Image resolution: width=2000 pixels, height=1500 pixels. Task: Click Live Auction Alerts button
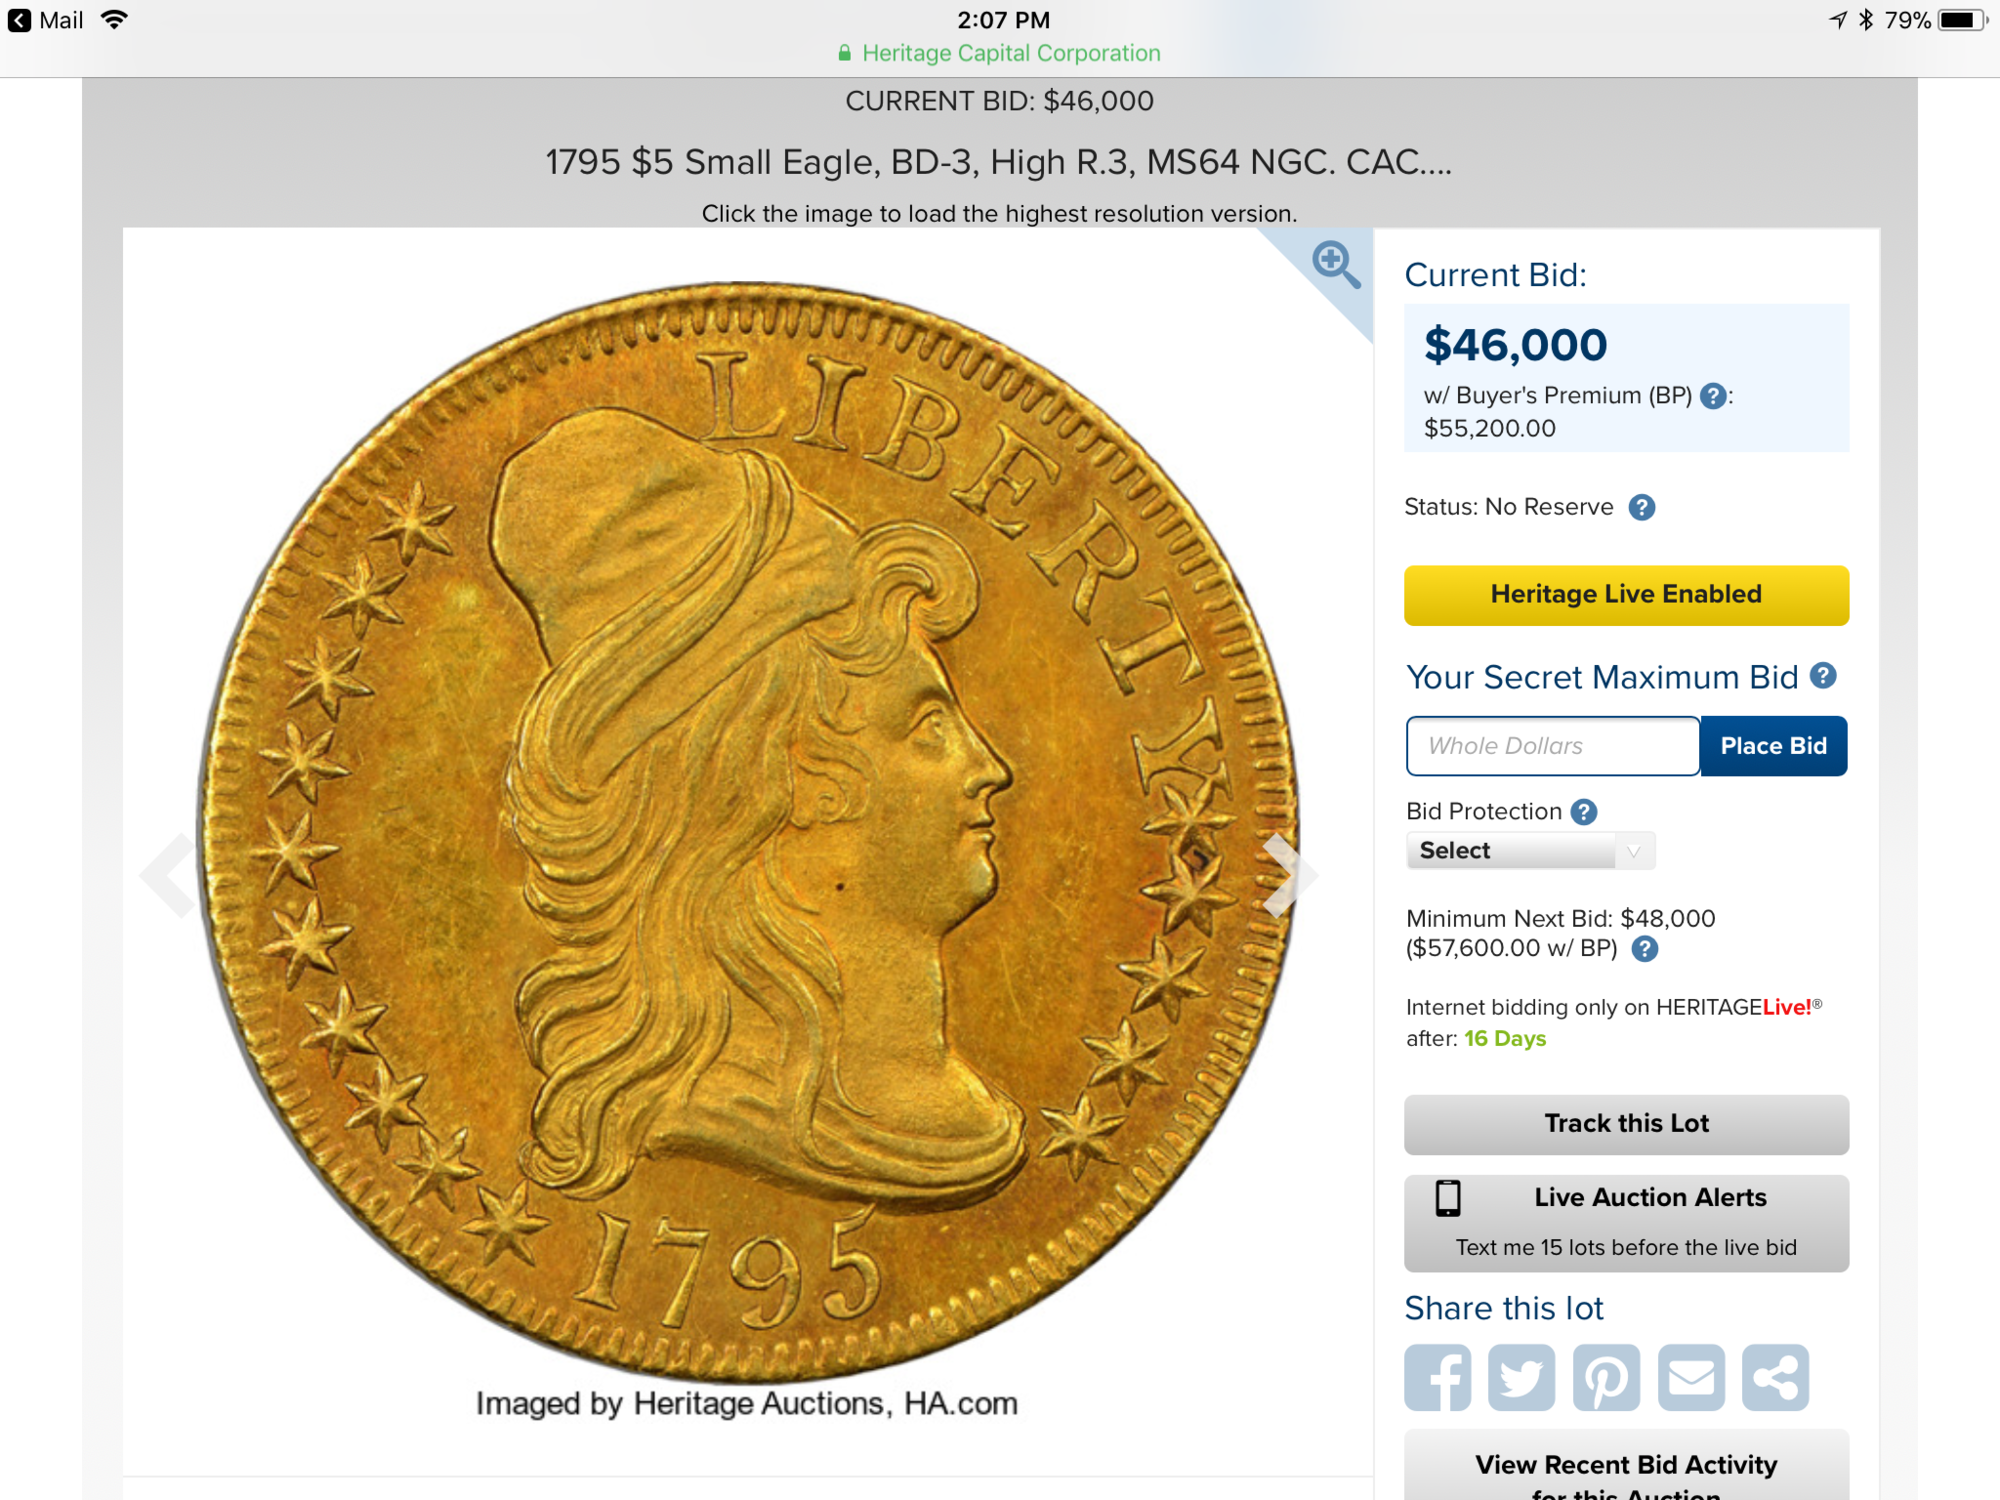(1626, 1223)
